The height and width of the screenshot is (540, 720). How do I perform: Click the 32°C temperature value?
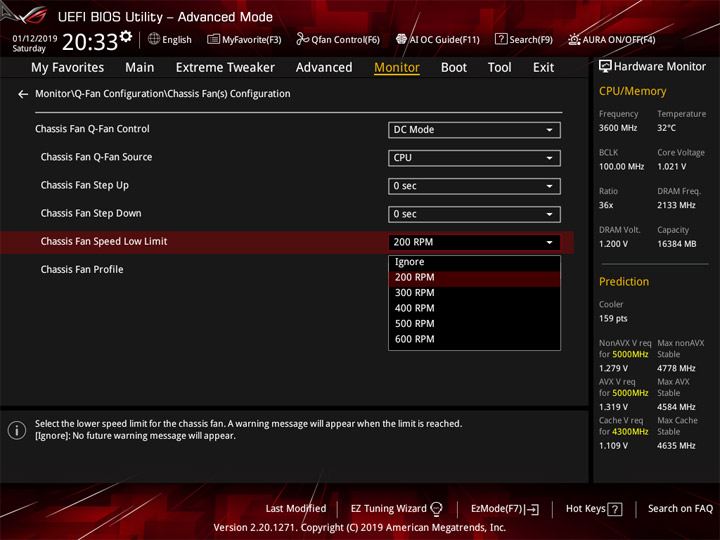(x=666, y=128)
